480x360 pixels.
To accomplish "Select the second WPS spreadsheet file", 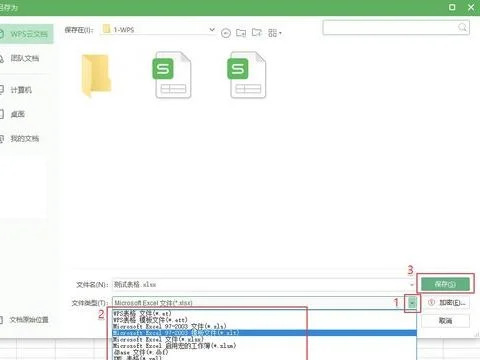I will (x=247, y=75).
